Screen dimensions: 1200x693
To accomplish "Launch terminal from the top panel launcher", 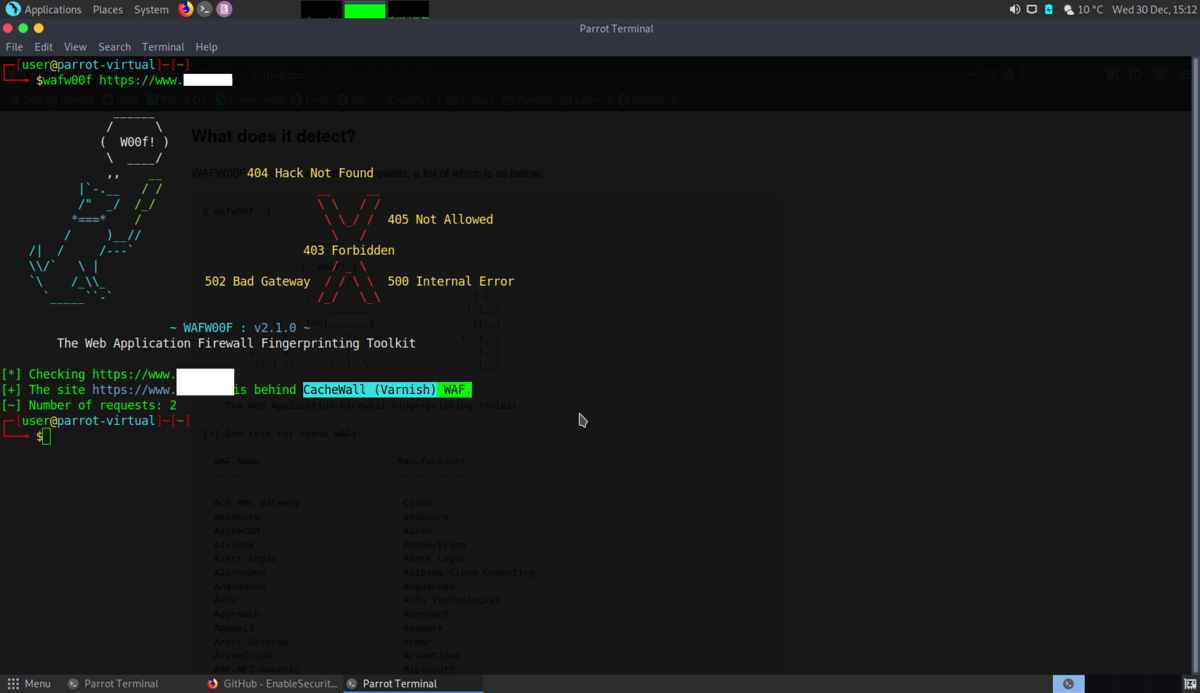I will (x=205, y=9).
